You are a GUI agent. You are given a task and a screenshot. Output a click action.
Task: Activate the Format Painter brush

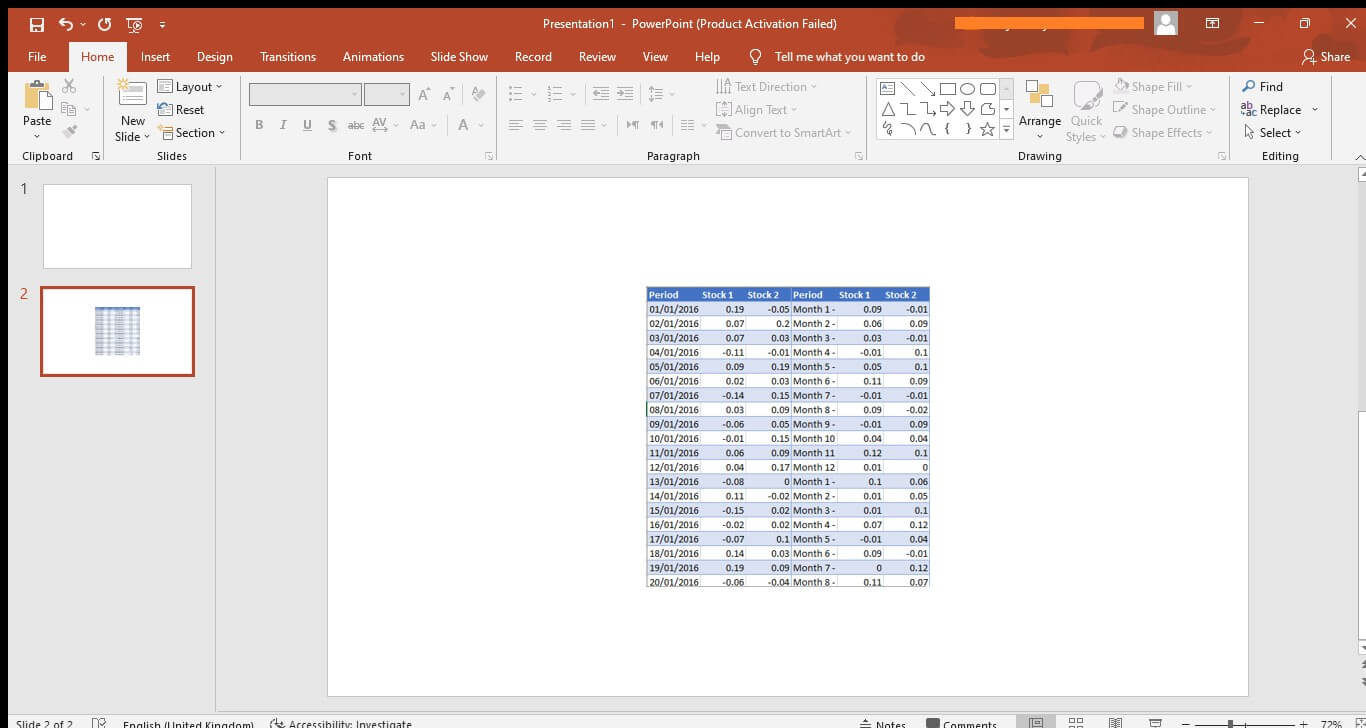(69, 132)
